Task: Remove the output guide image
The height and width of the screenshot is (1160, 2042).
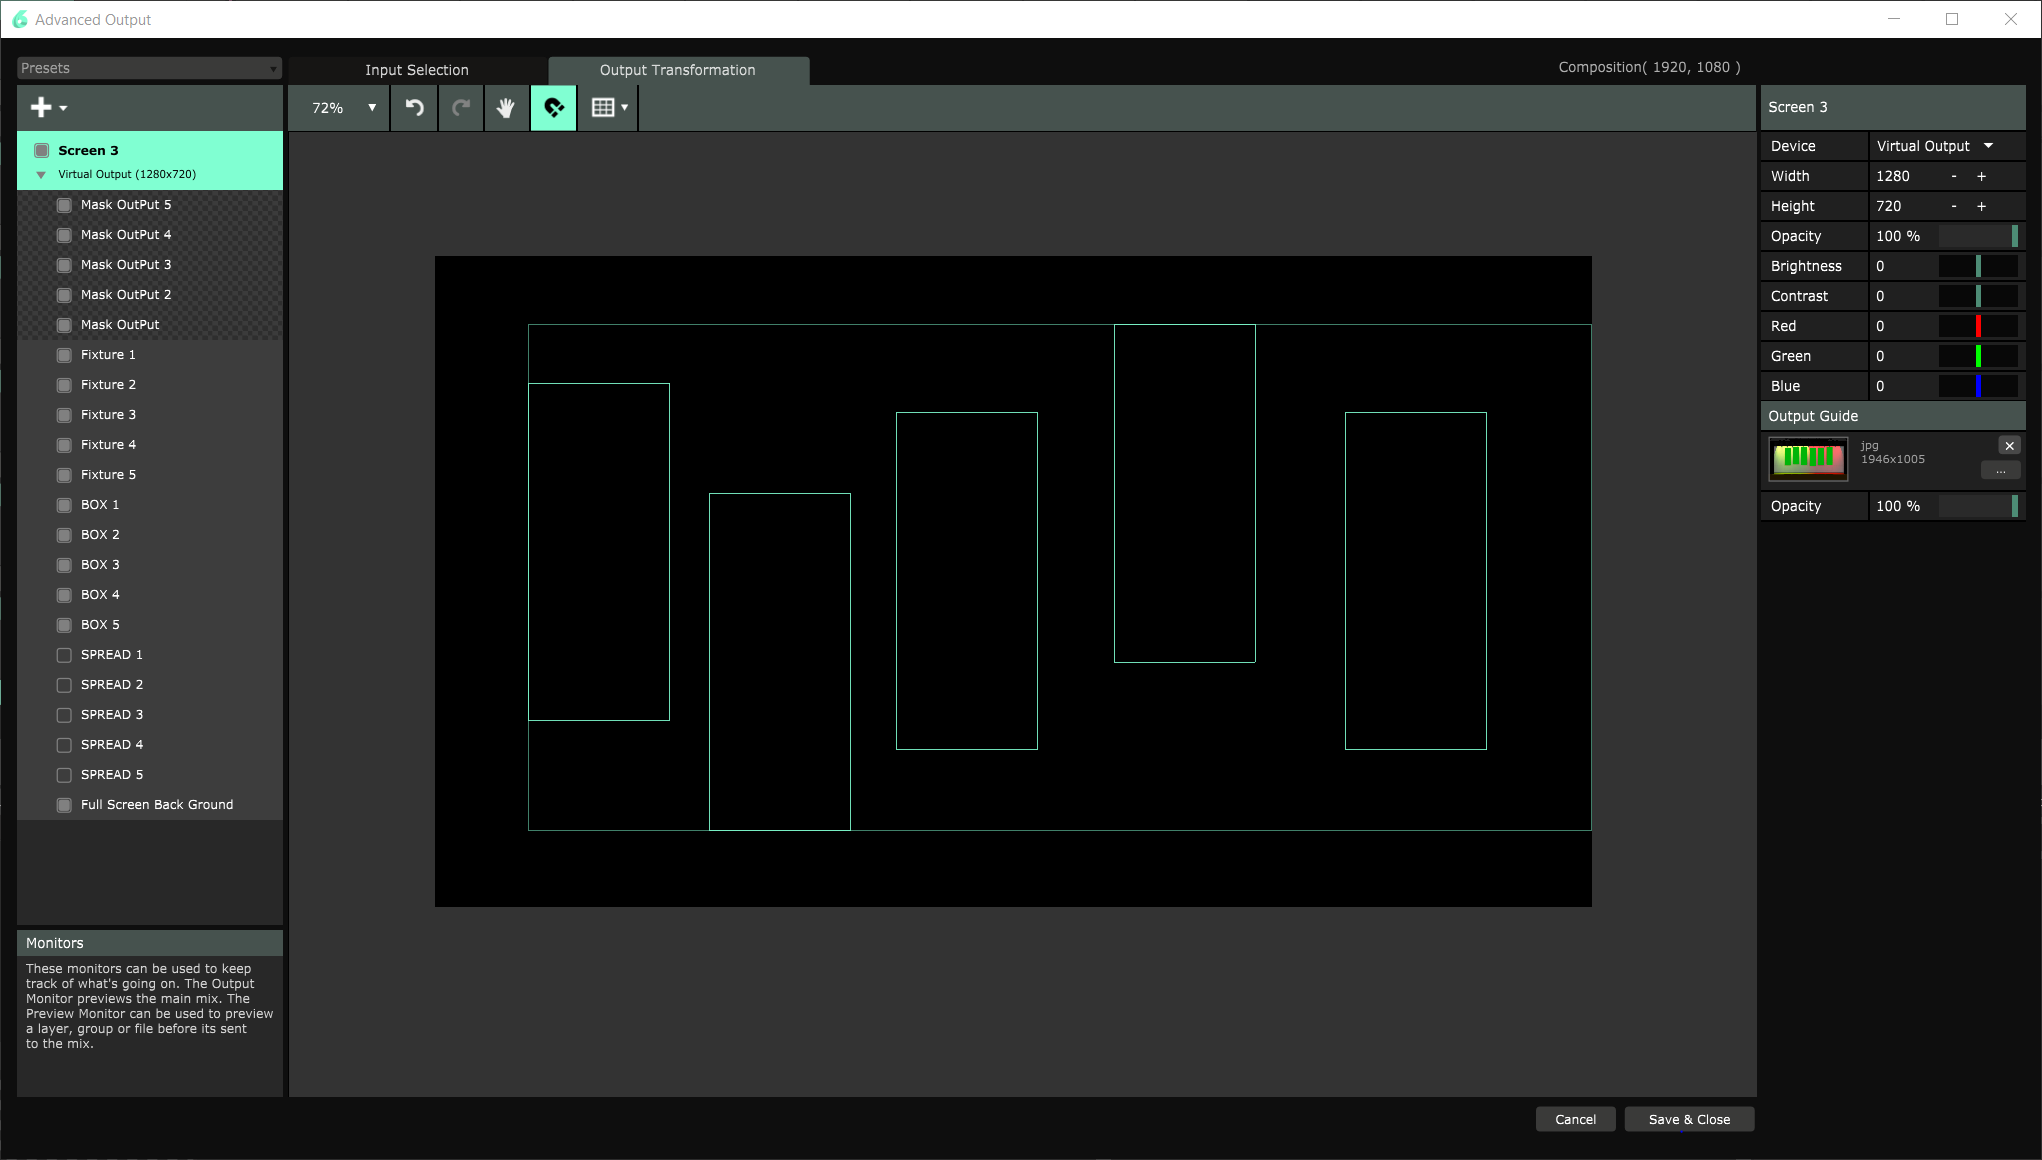Action: click(x=2009, y=446)
